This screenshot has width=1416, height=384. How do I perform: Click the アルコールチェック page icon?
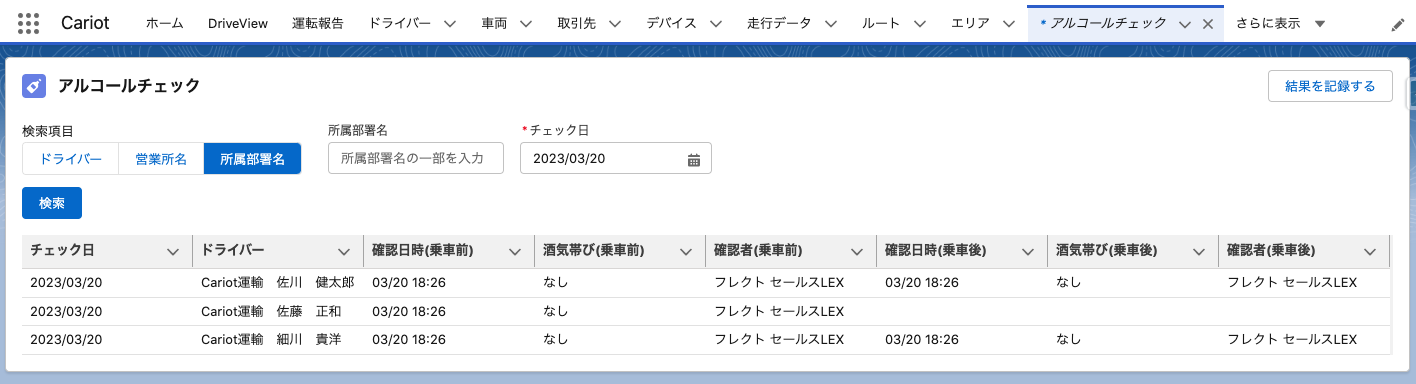coord(34,87)
